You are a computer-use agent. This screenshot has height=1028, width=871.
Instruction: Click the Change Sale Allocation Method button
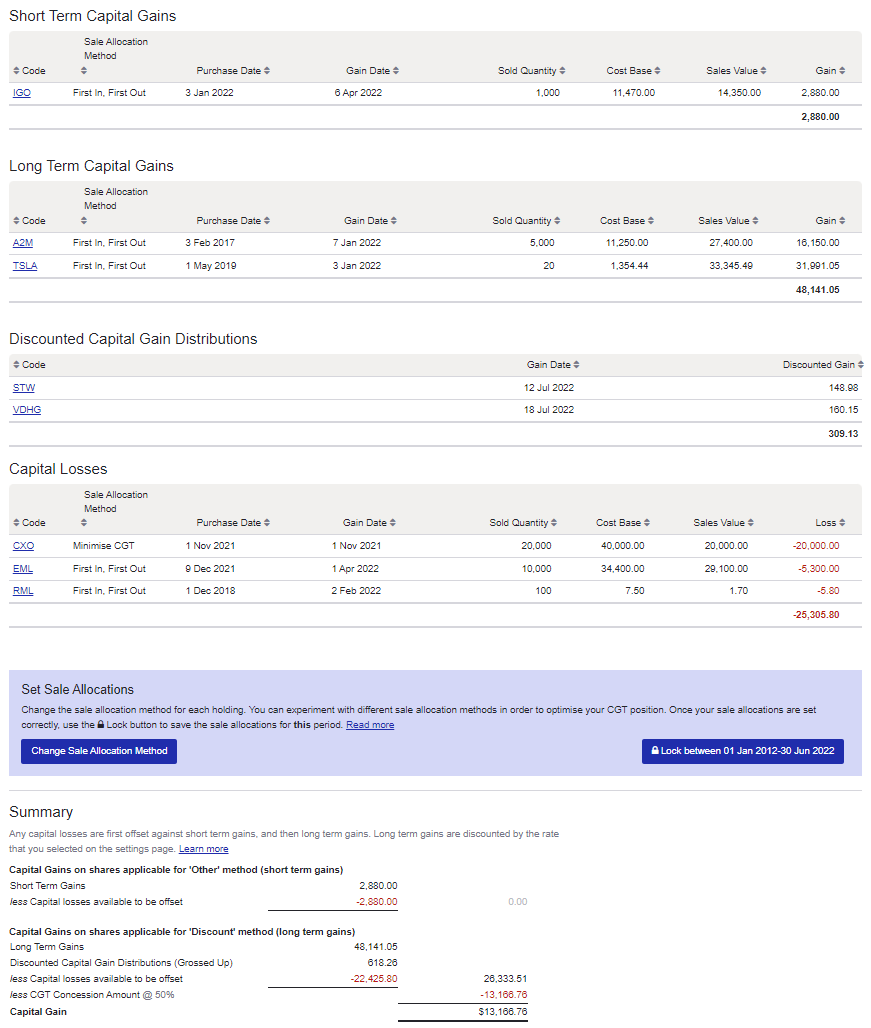pyautogui.click(x=98, y=752)
